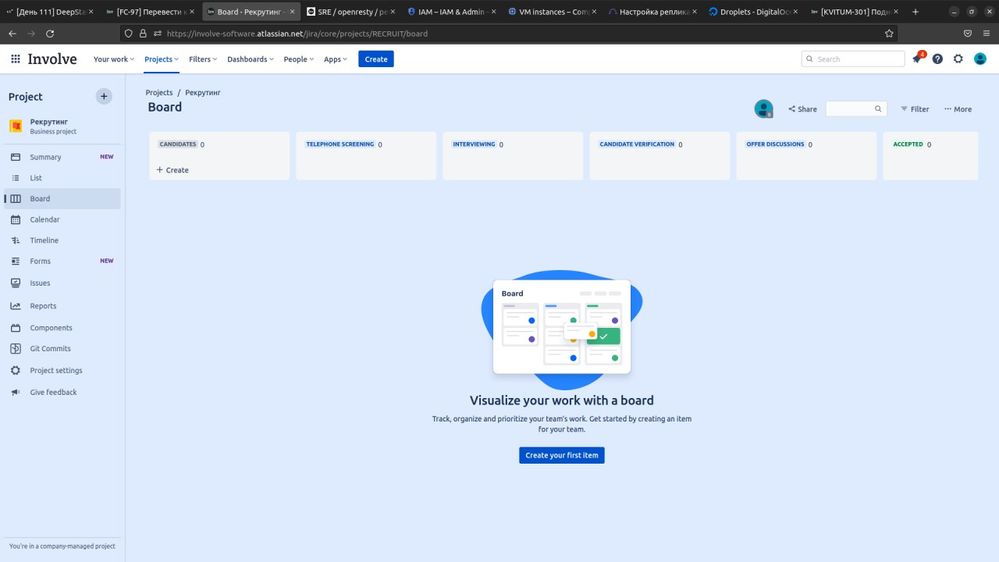Image resolution: width=999 pixels, height=562 pixels.
Task: Click the Summary sidebar icon
Action: [x=16, y=157]
